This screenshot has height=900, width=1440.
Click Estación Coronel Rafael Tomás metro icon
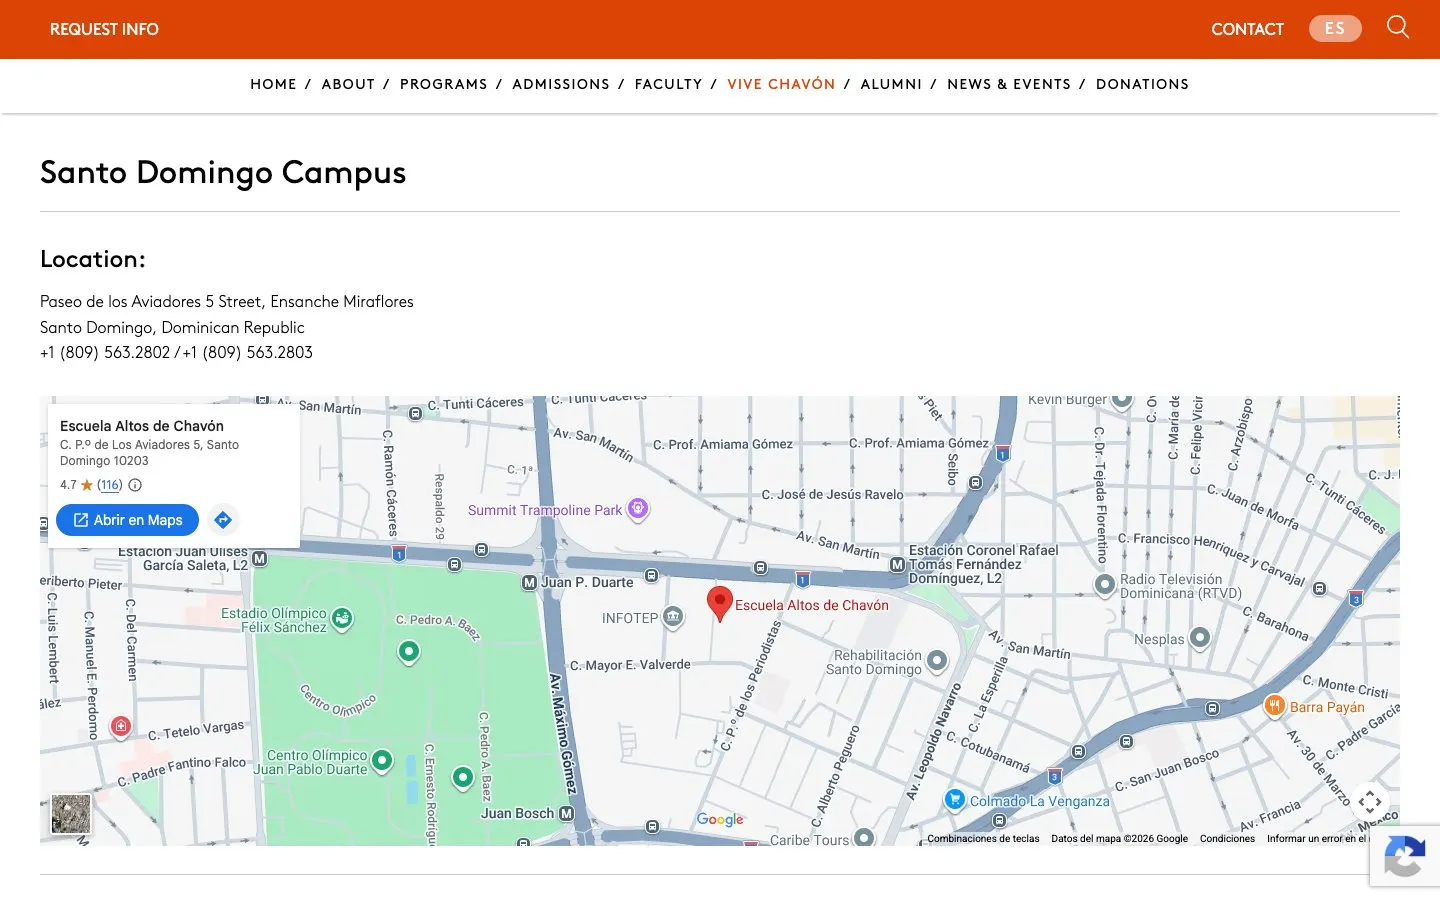[897, 565]
